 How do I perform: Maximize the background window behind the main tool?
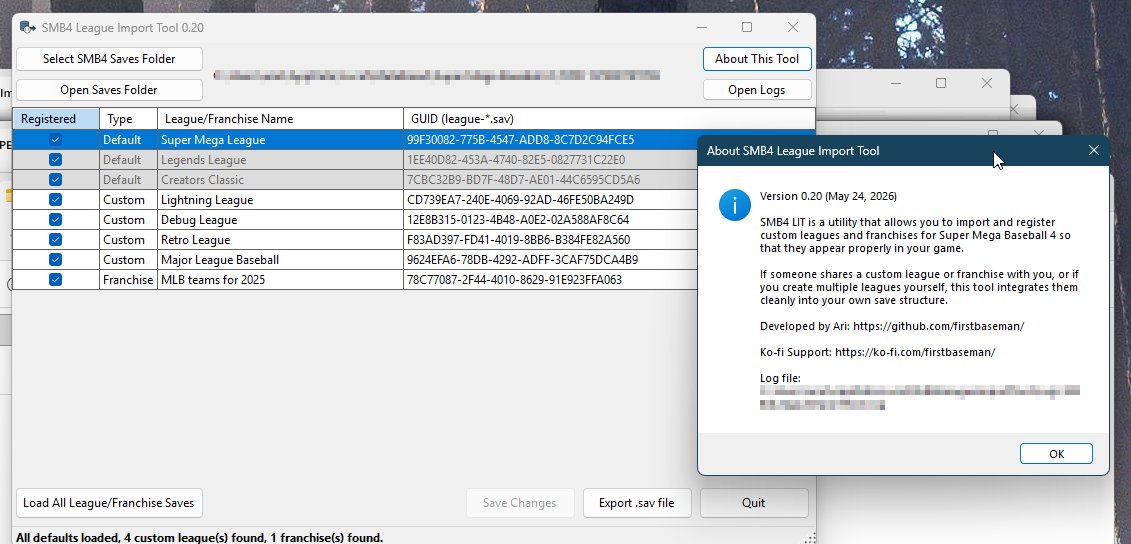coord(941,83)
